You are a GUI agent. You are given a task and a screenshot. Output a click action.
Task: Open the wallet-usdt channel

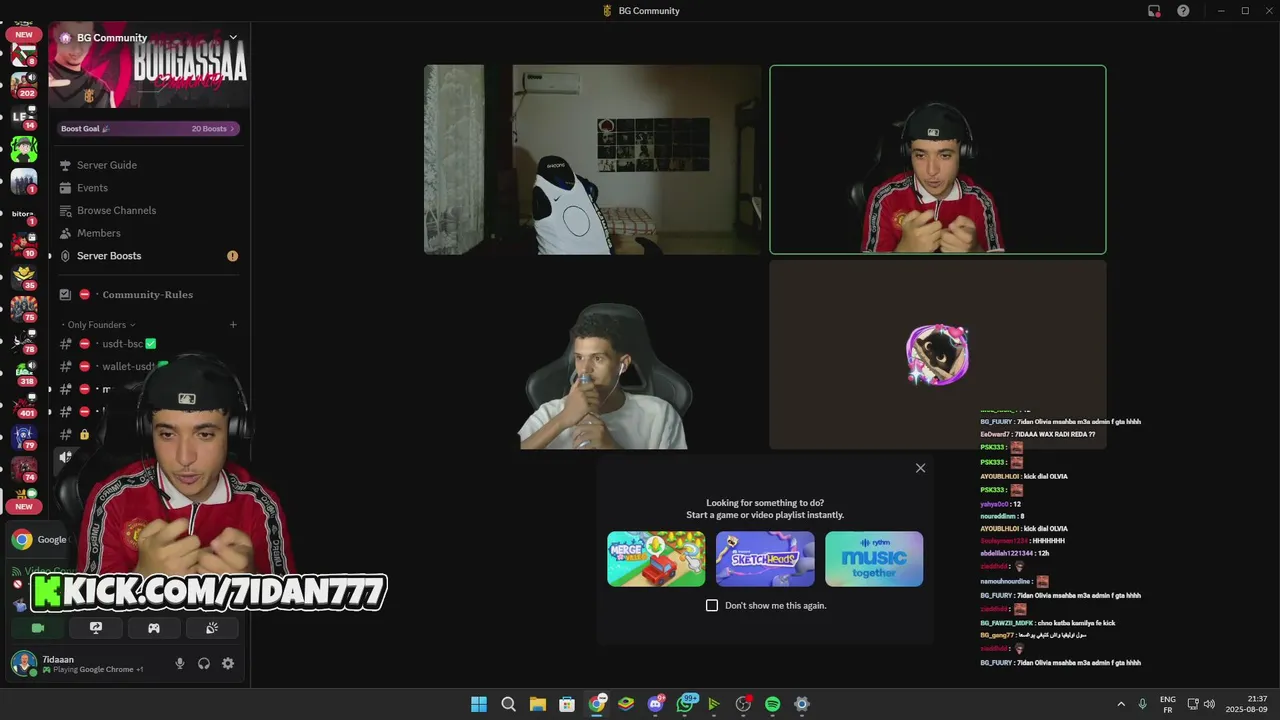pyautogui.click(x=128, y=366)
